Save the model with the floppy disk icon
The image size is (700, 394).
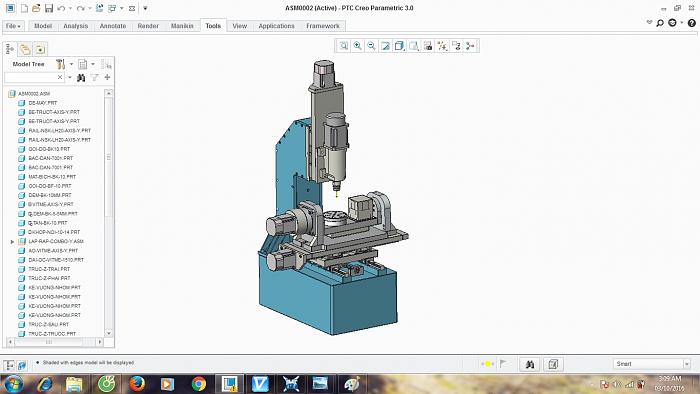point(49,8)
